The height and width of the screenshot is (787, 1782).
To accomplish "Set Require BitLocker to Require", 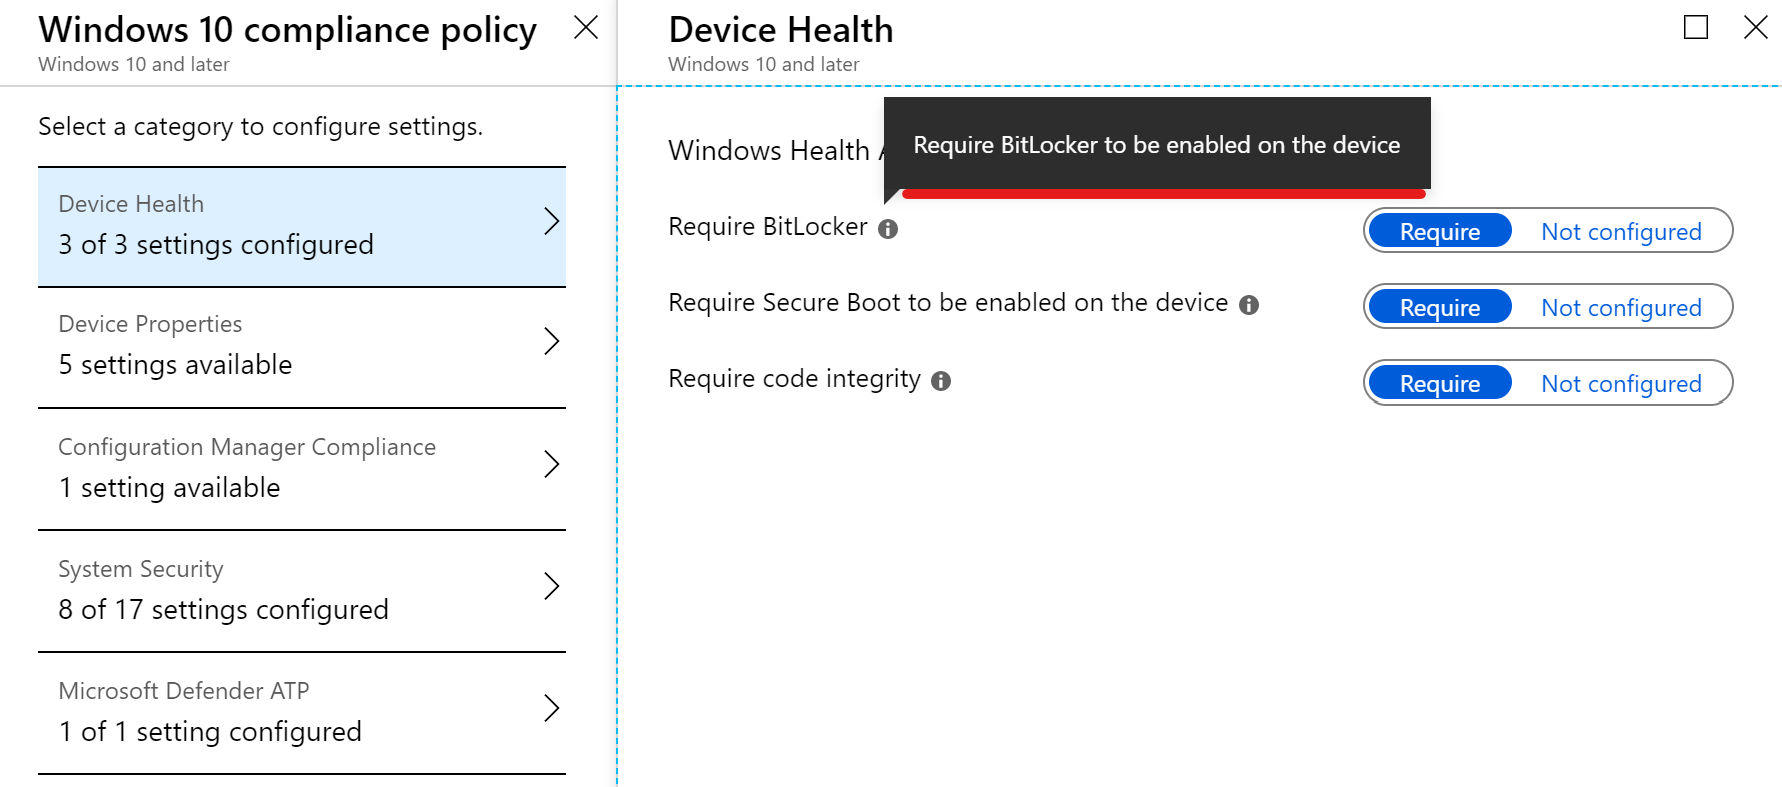I will pyautogui.click(x=1440, y=231).
